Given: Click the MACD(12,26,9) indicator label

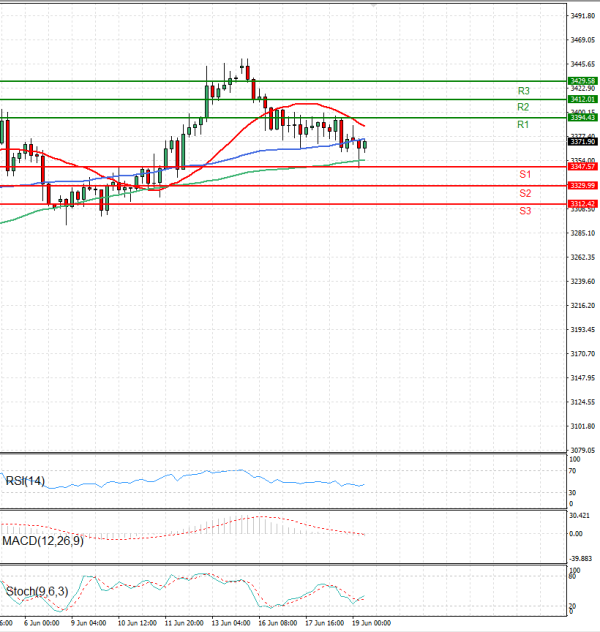Looking at the screenshot, I should (42, 541).
